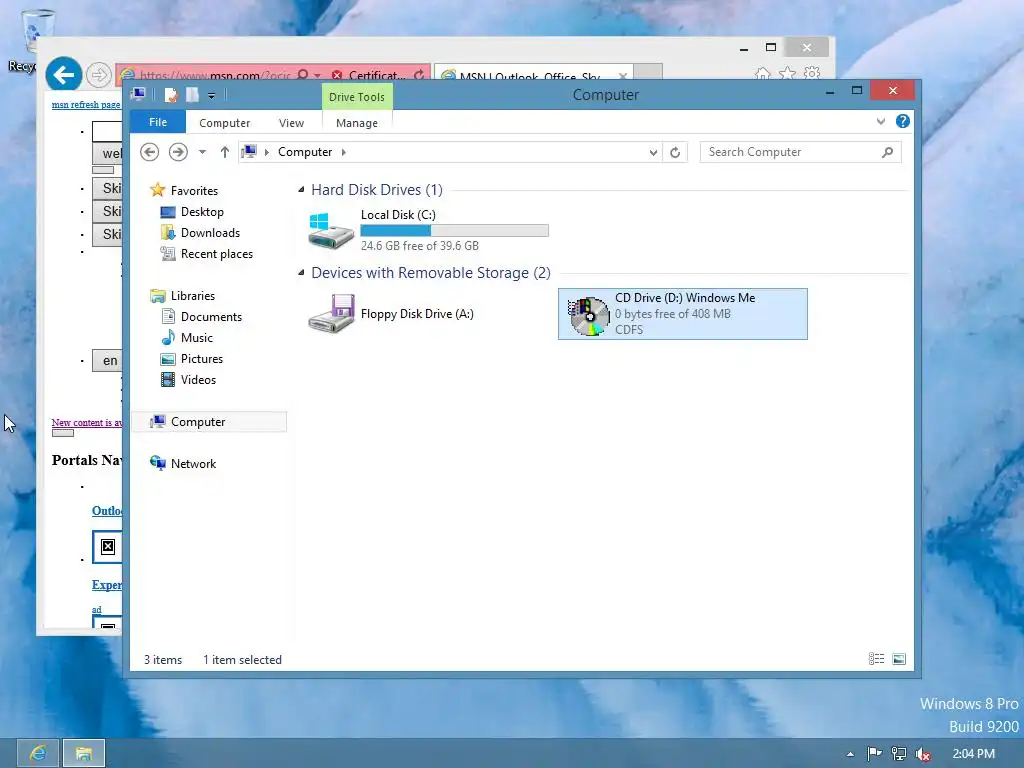Collapse the Hard Disk Drives group
Image resolution: width=1024 pixels, height=768 pixels.
pyautogui.click(x=301, y=189)
